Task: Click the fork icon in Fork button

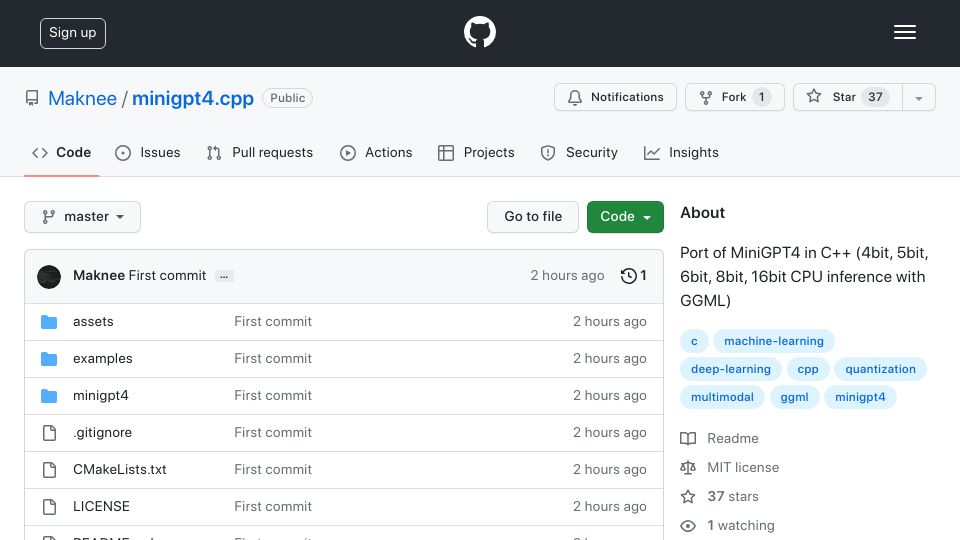Action: pyautogui.click(x=705, y=97)
